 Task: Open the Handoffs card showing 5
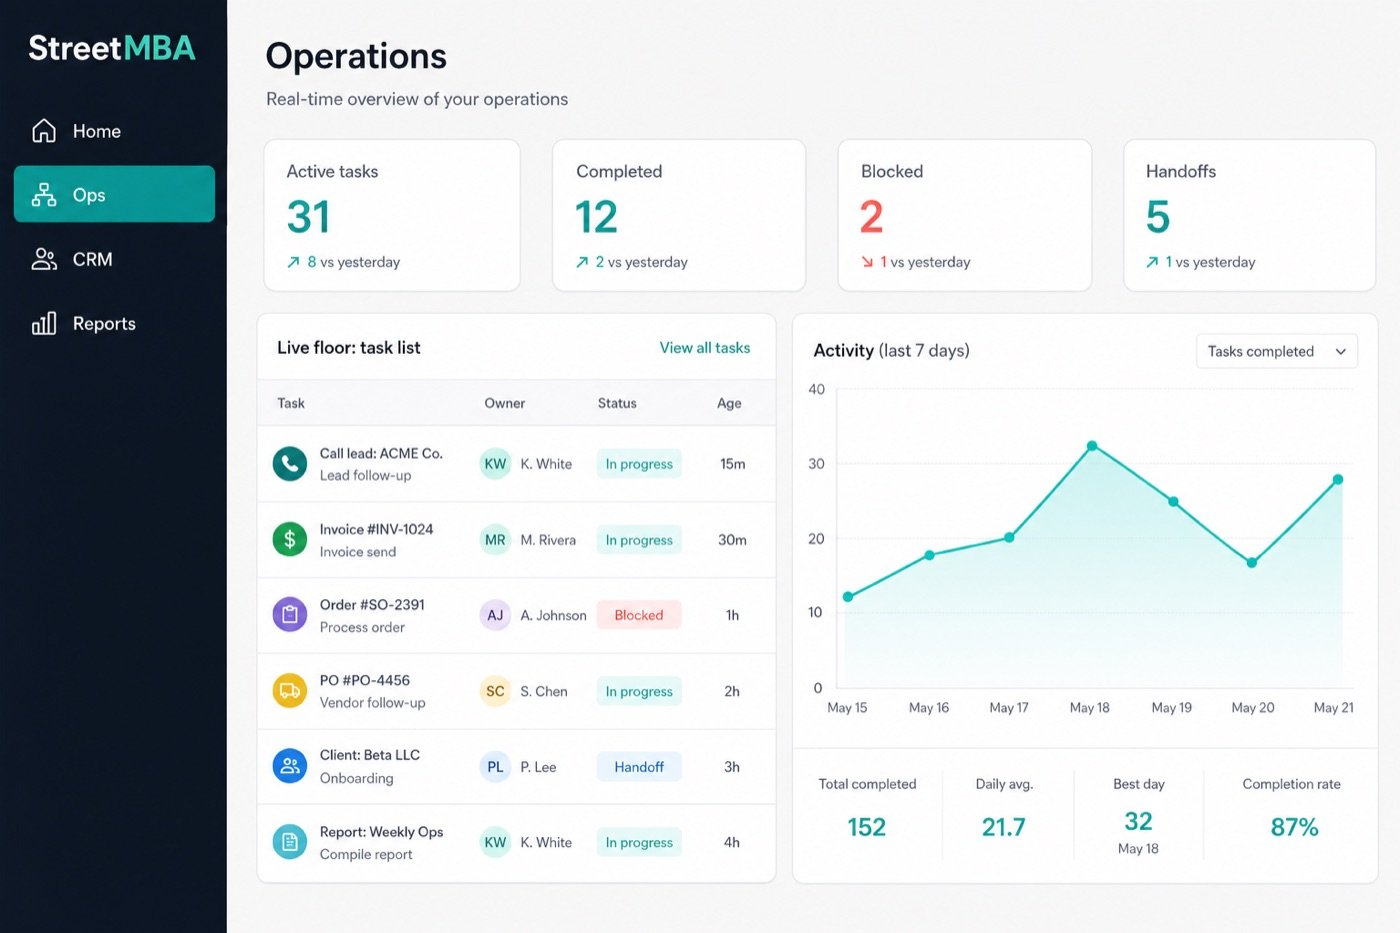tap(1250, 215)
